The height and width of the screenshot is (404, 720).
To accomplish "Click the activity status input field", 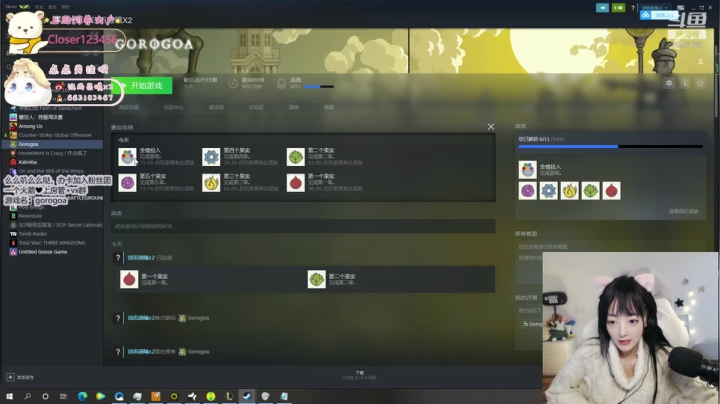I will click(303, 226).
